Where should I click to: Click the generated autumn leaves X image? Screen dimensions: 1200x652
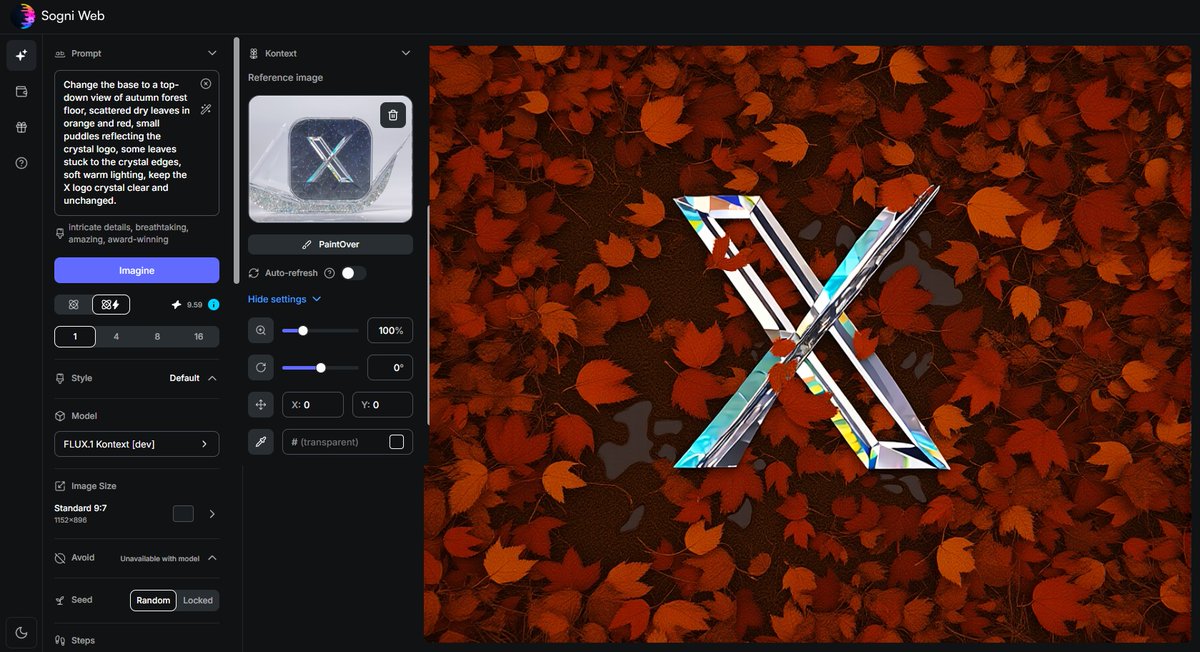(x=811, y=343)
